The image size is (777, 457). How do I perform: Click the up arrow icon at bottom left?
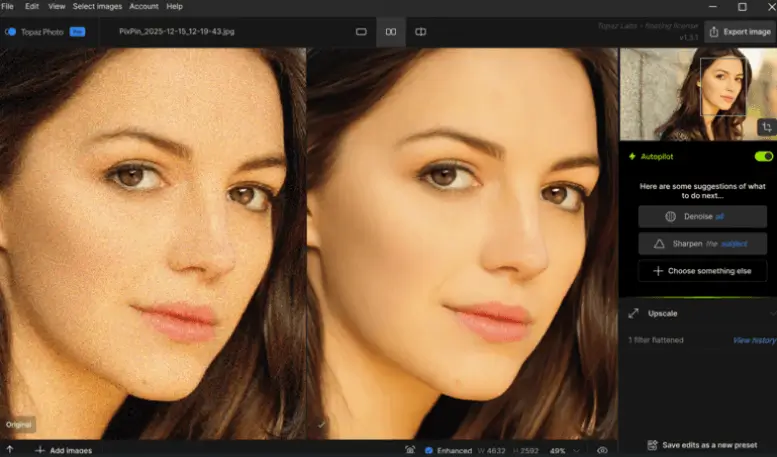pos(9,450)
